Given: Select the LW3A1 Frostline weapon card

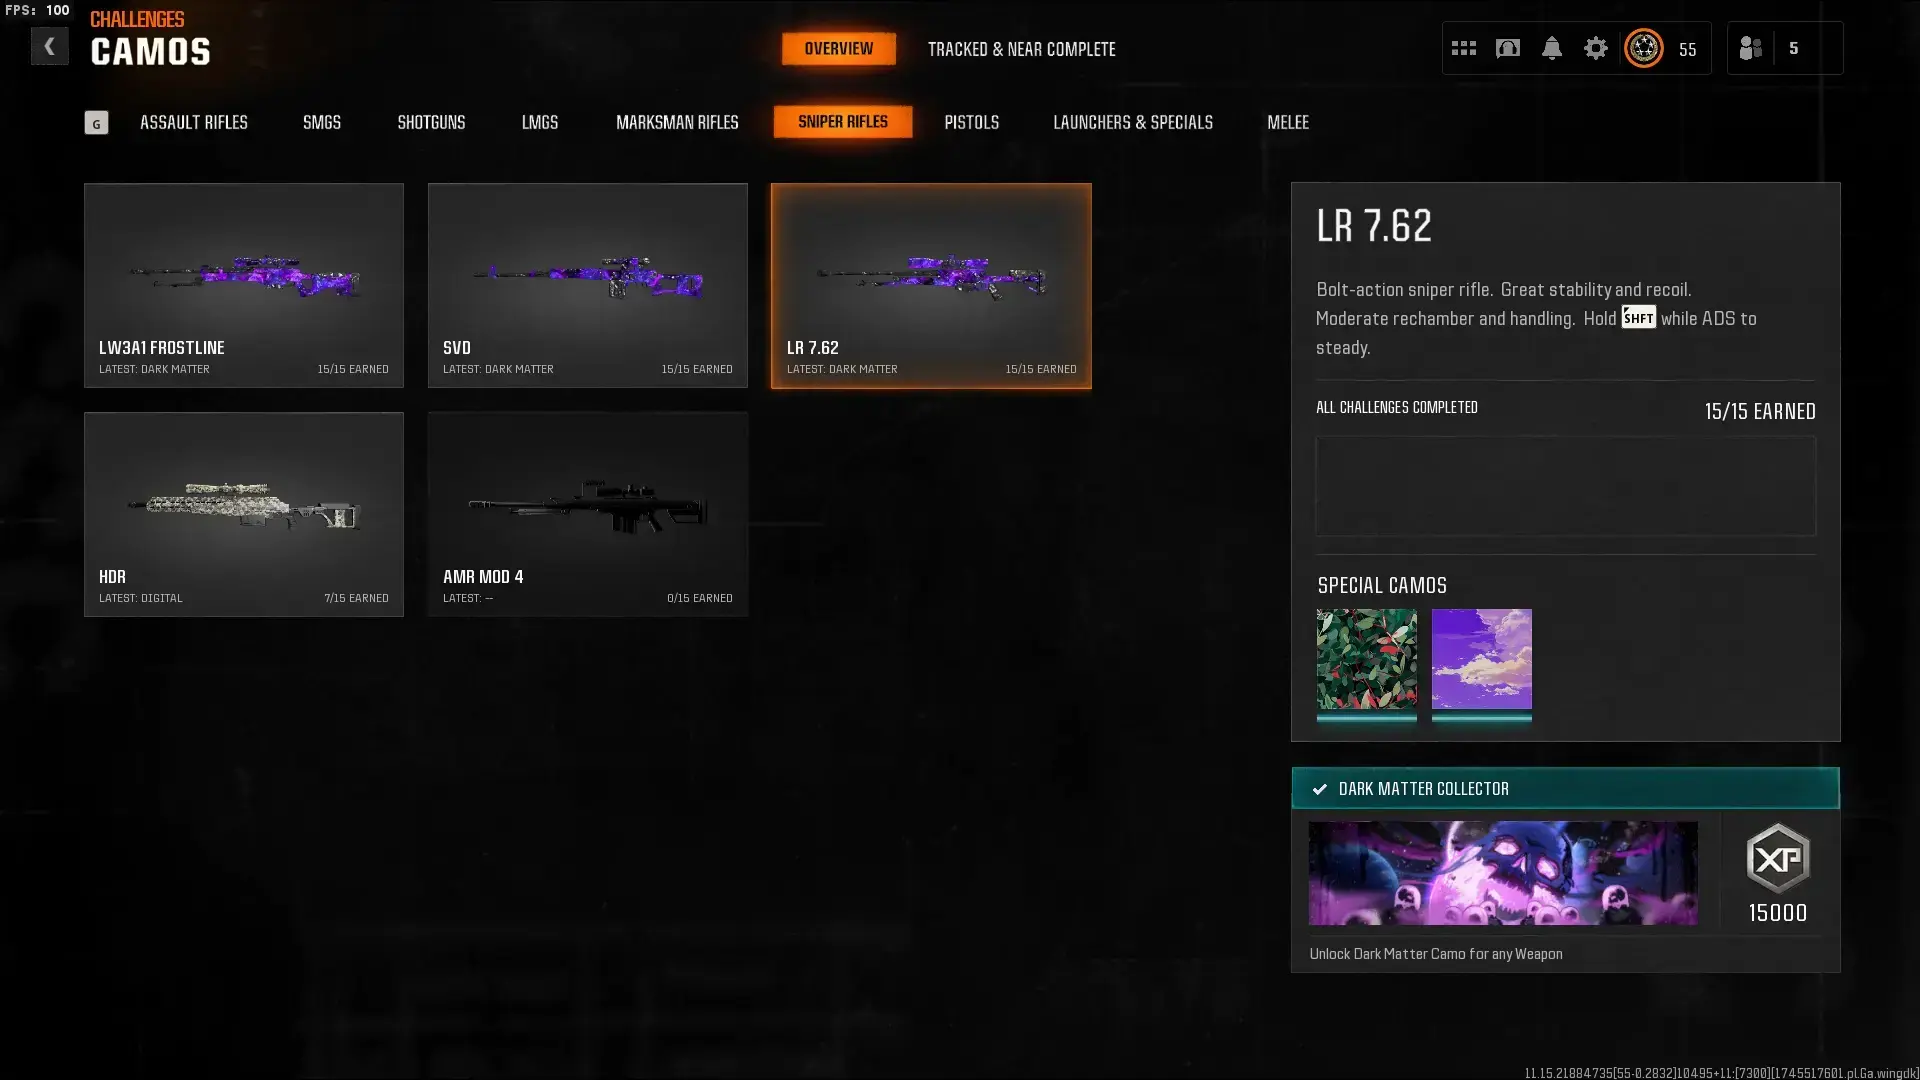Looking at the screenshot, I should [244, 285].
